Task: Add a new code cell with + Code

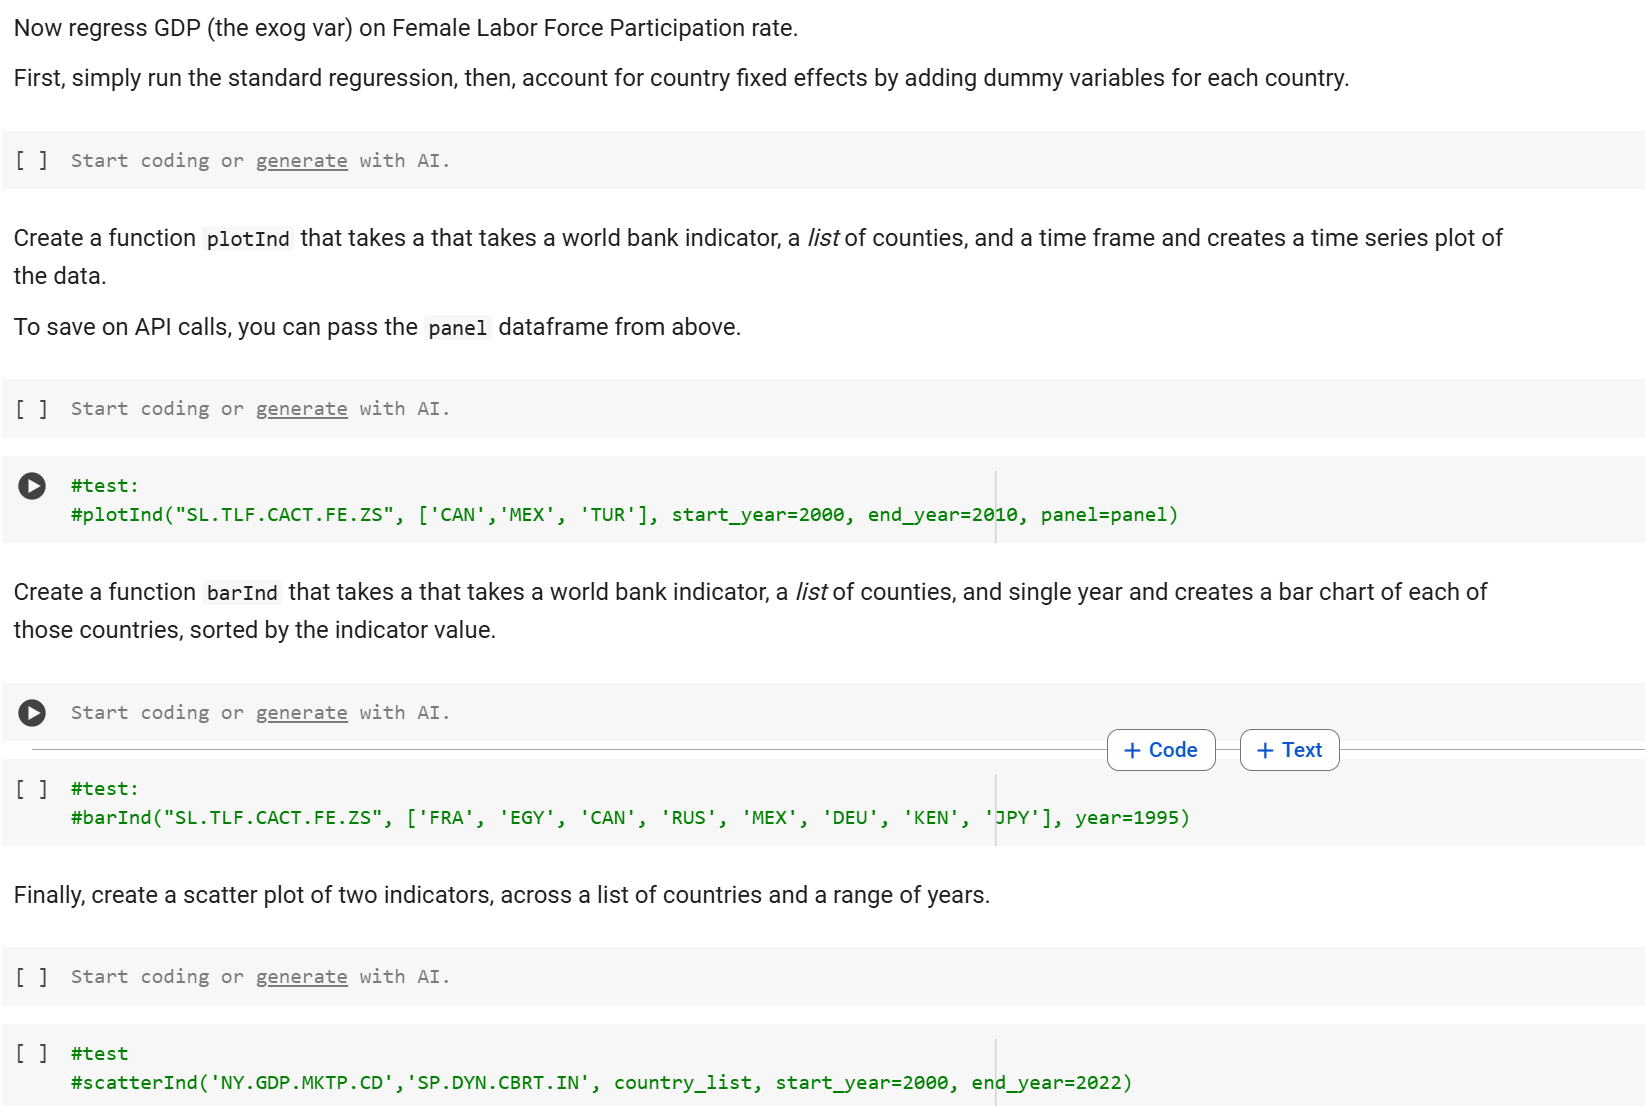Action: click(1161, 750)
